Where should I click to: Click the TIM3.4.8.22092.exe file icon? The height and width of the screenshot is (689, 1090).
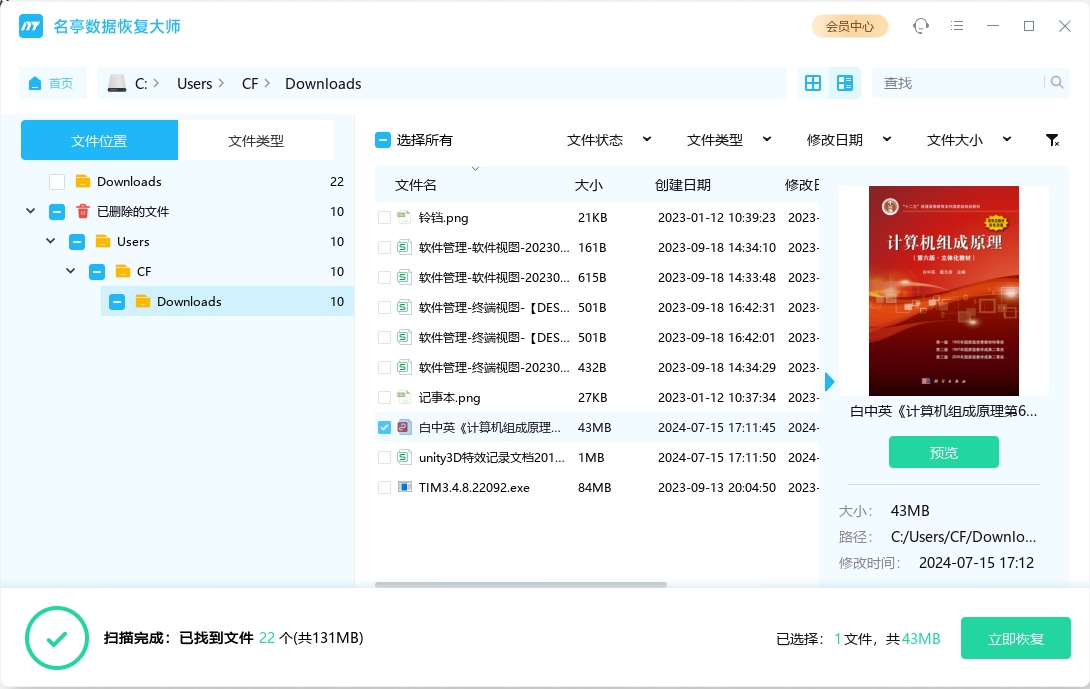tap(404, 487)
